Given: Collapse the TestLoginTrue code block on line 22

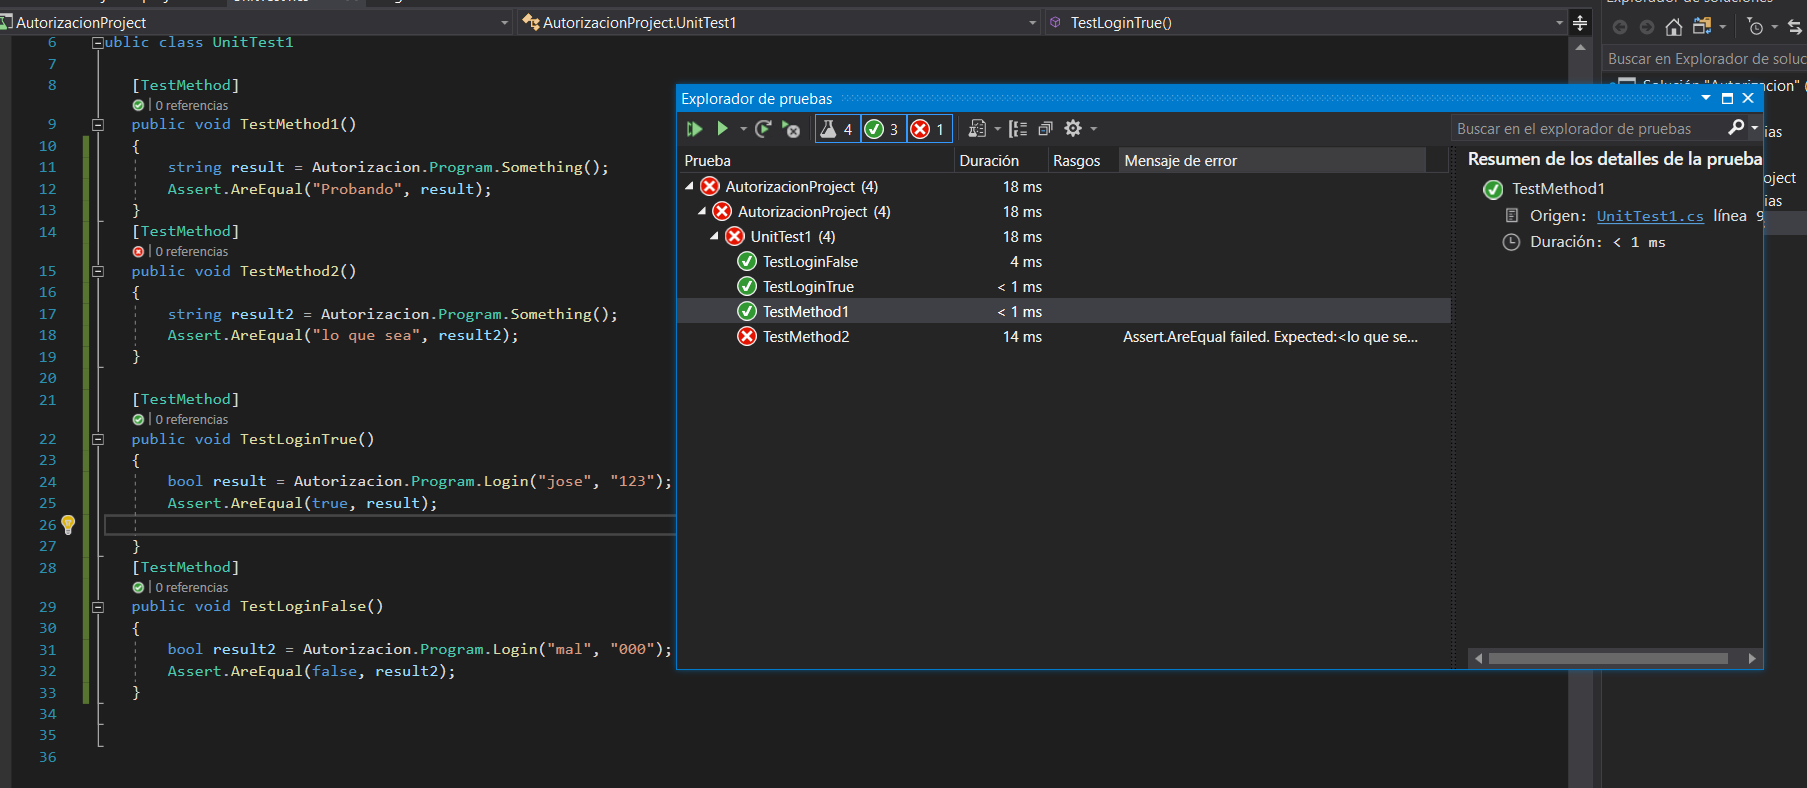Looking at the screenshot, I should click(98, 439).
